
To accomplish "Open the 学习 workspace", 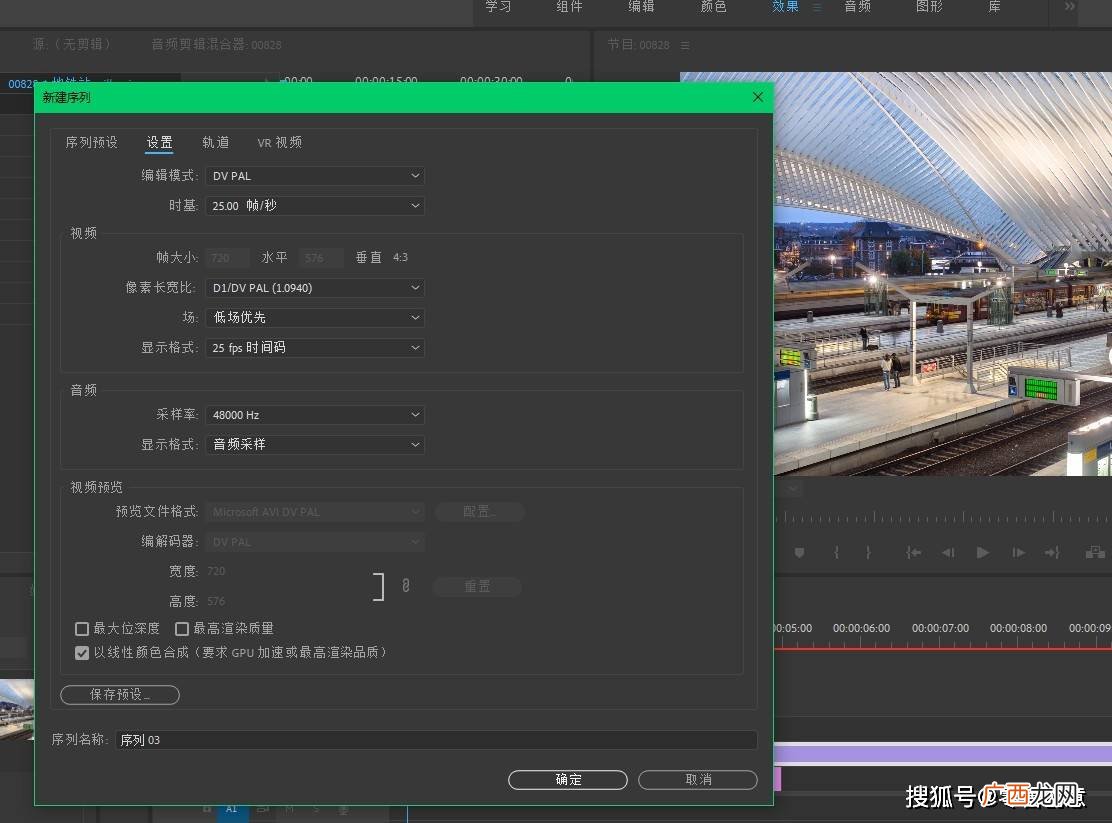I will 498,6.
